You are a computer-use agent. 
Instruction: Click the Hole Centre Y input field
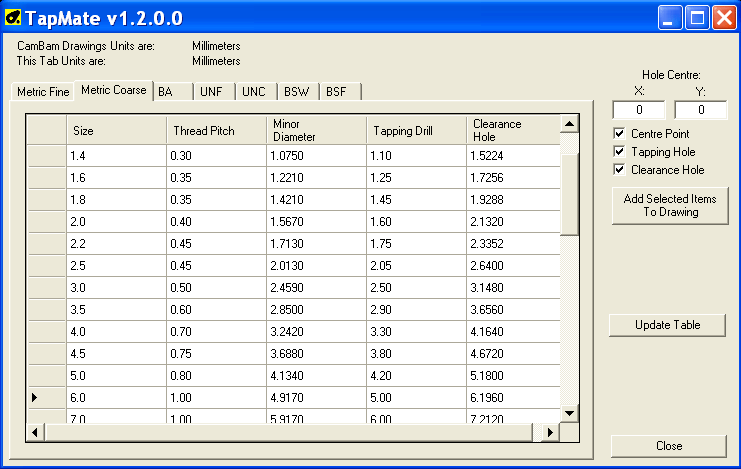click(701, 110)
